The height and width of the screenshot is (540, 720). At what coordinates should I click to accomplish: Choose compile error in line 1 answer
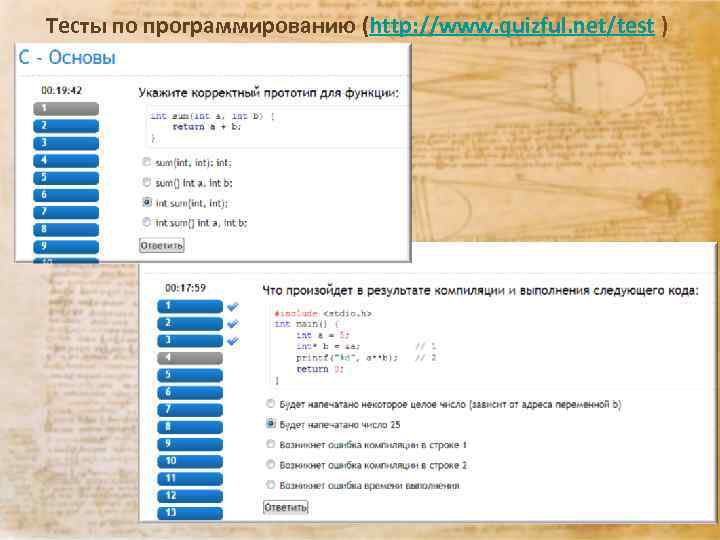click(270, 444)
